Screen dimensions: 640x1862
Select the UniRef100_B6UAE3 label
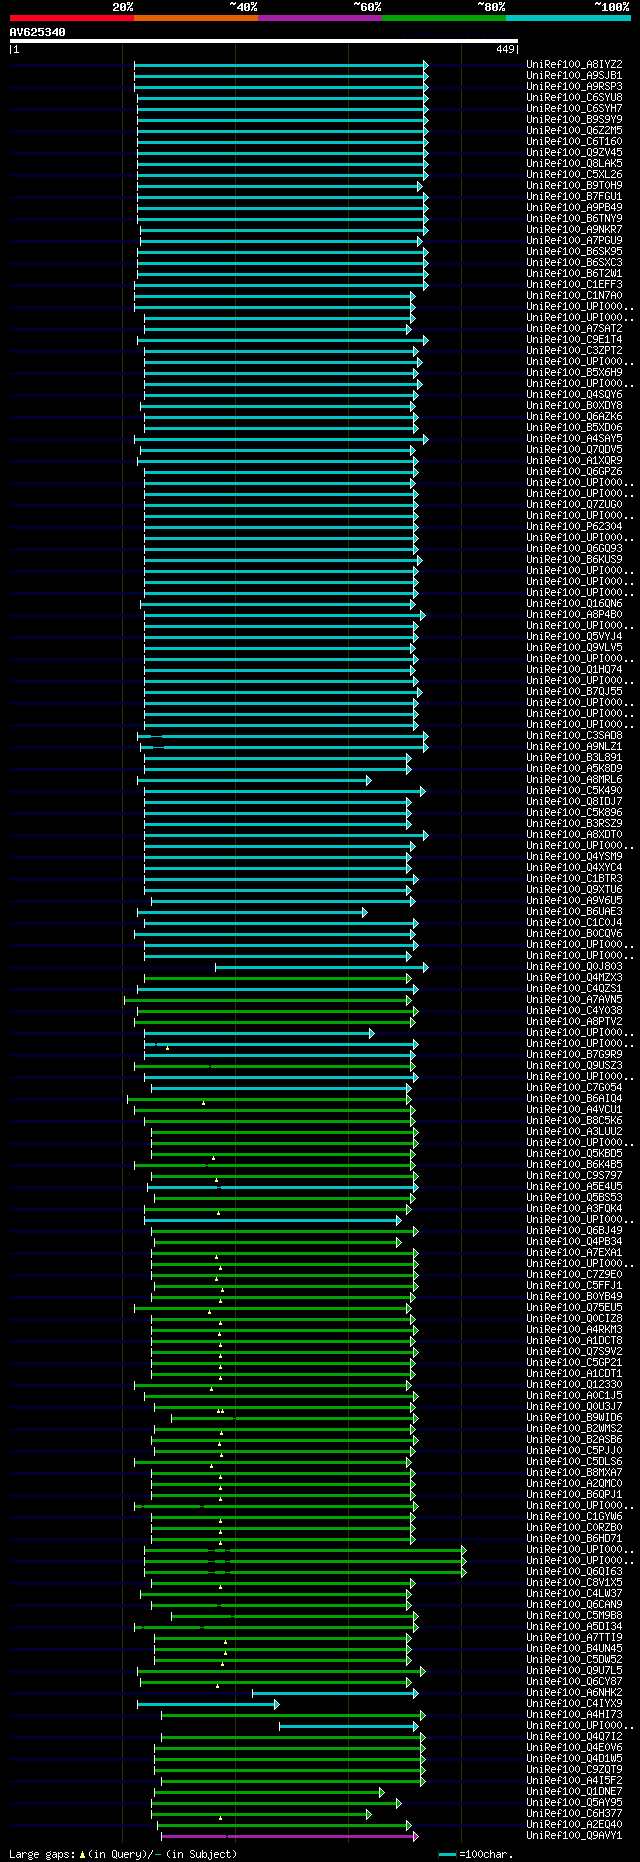[574, 911]
